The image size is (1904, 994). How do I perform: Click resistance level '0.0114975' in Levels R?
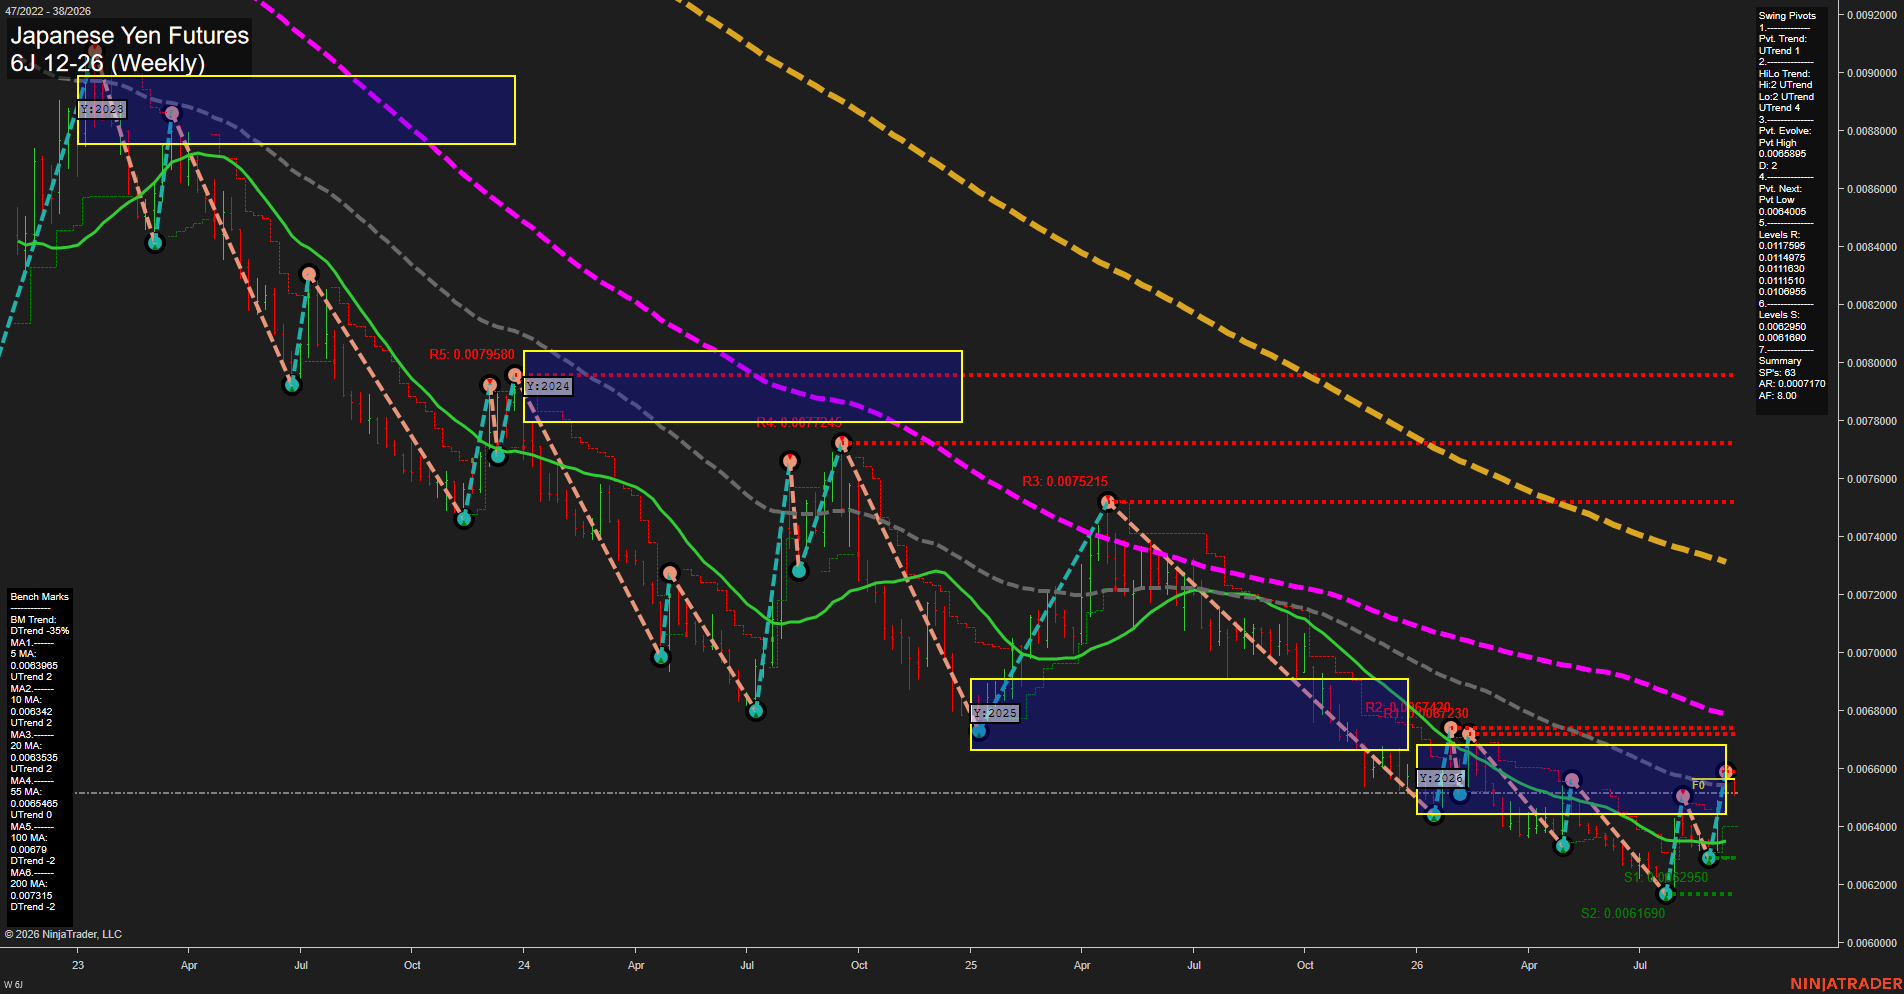(1782, 258)
